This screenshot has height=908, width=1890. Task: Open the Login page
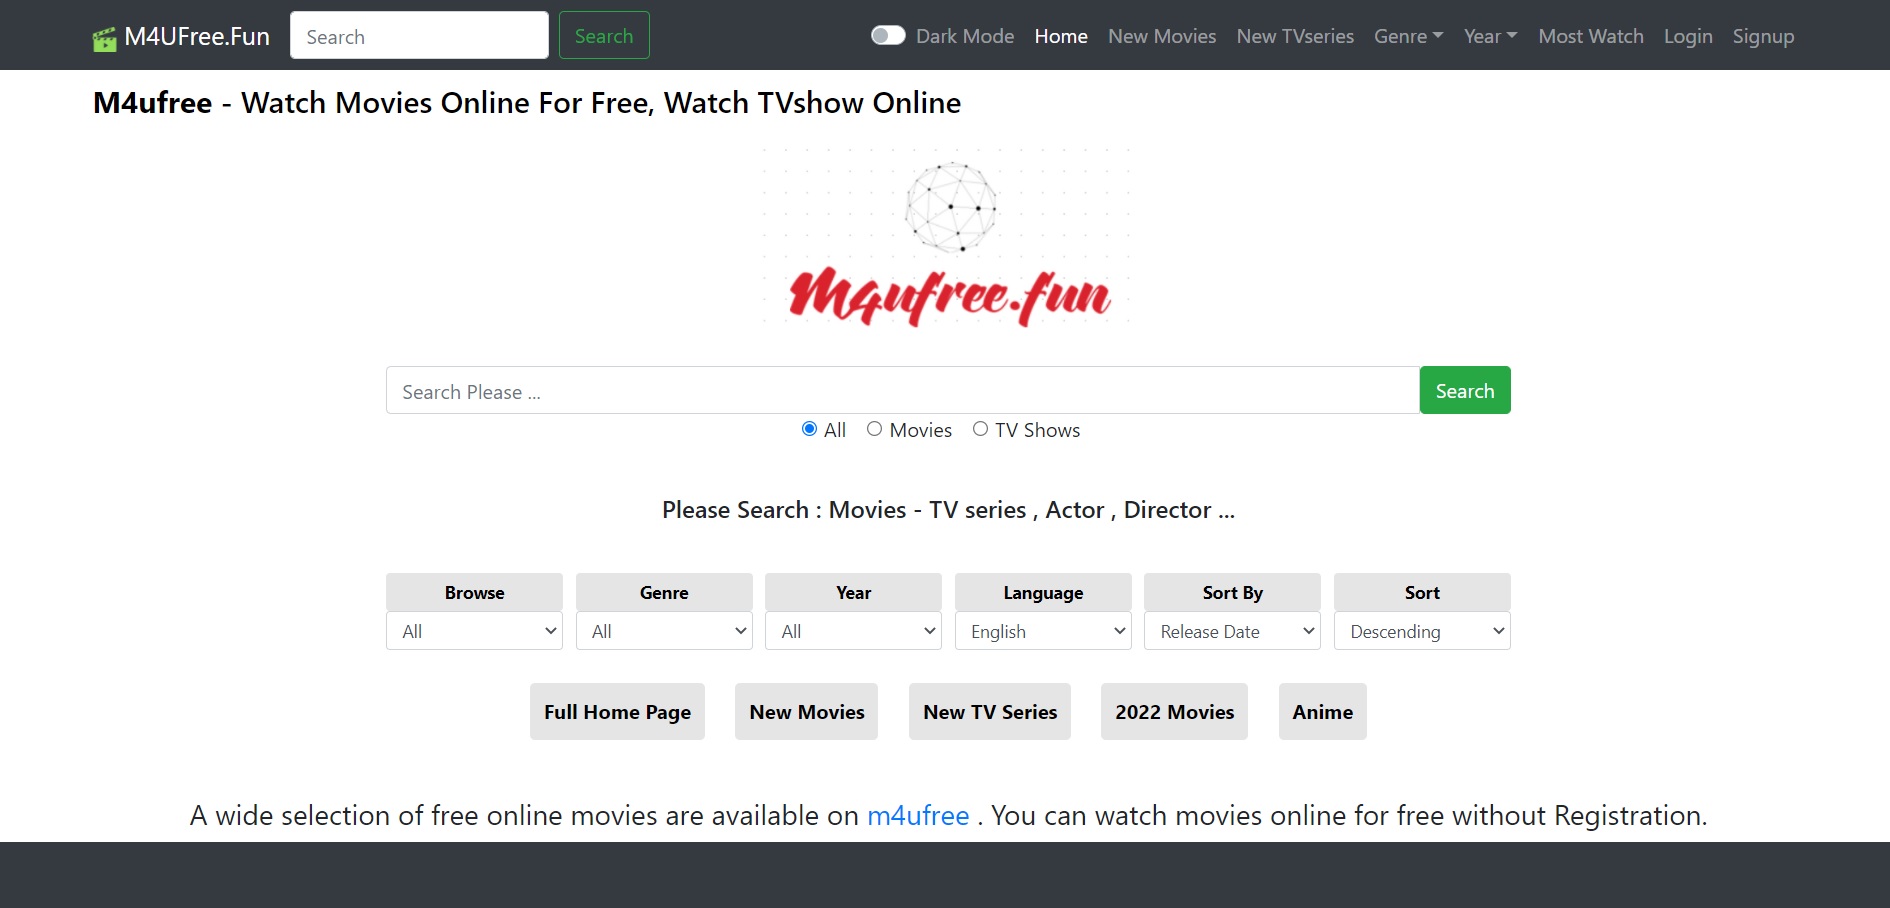(x=1688, y=36)
